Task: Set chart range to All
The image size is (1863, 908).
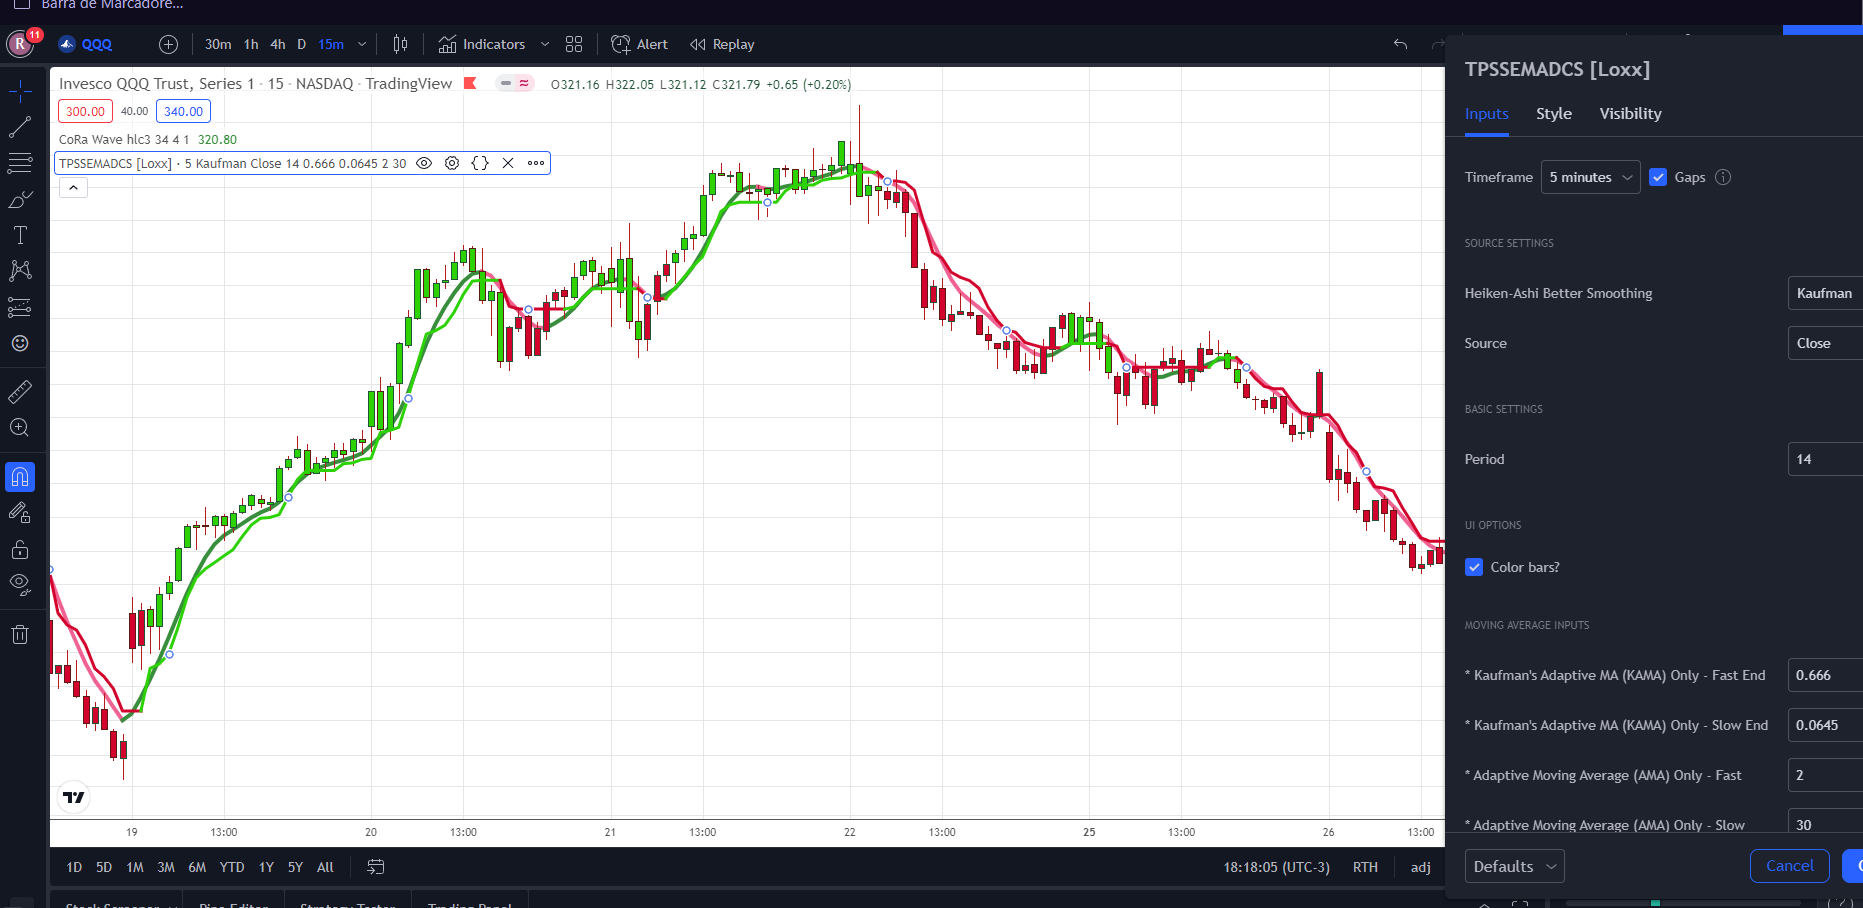Action: 325,867
